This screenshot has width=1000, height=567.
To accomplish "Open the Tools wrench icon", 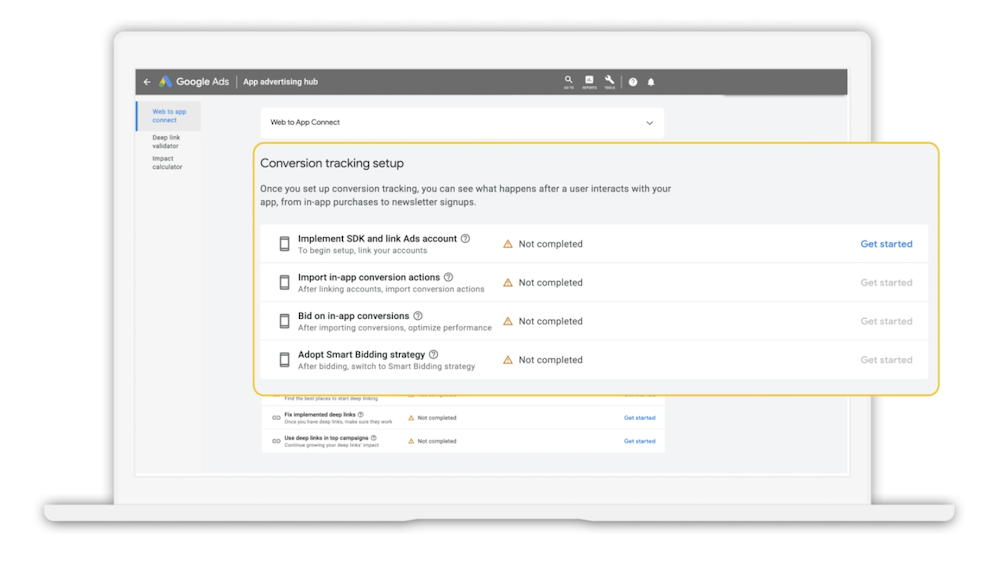I will 609,81.
